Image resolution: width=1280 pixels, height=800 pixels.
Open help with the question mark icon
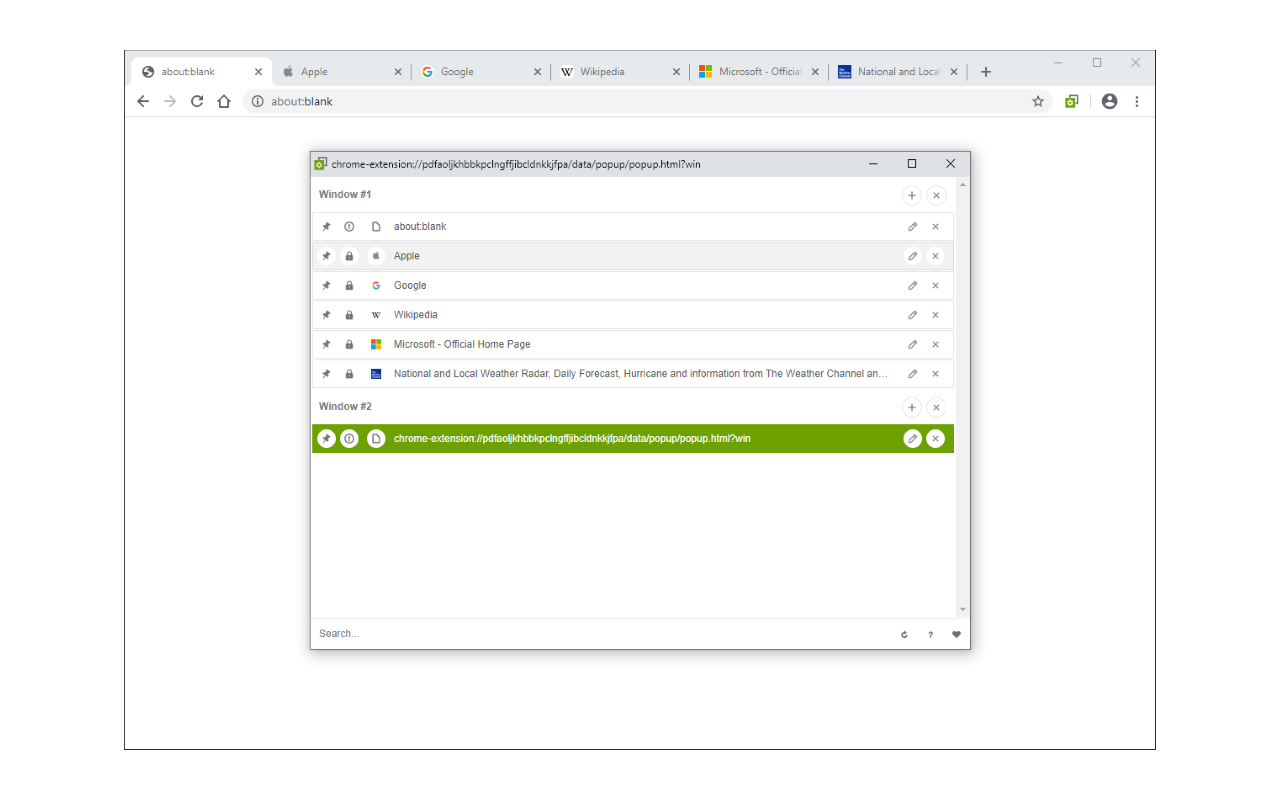[930, 634]
